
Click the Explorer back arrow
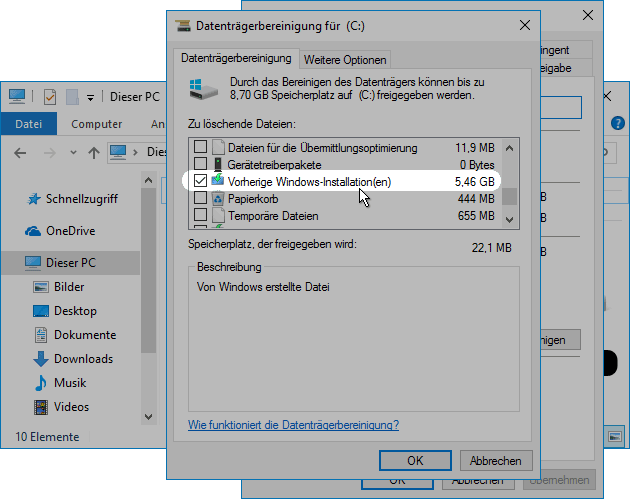(20, 153)
